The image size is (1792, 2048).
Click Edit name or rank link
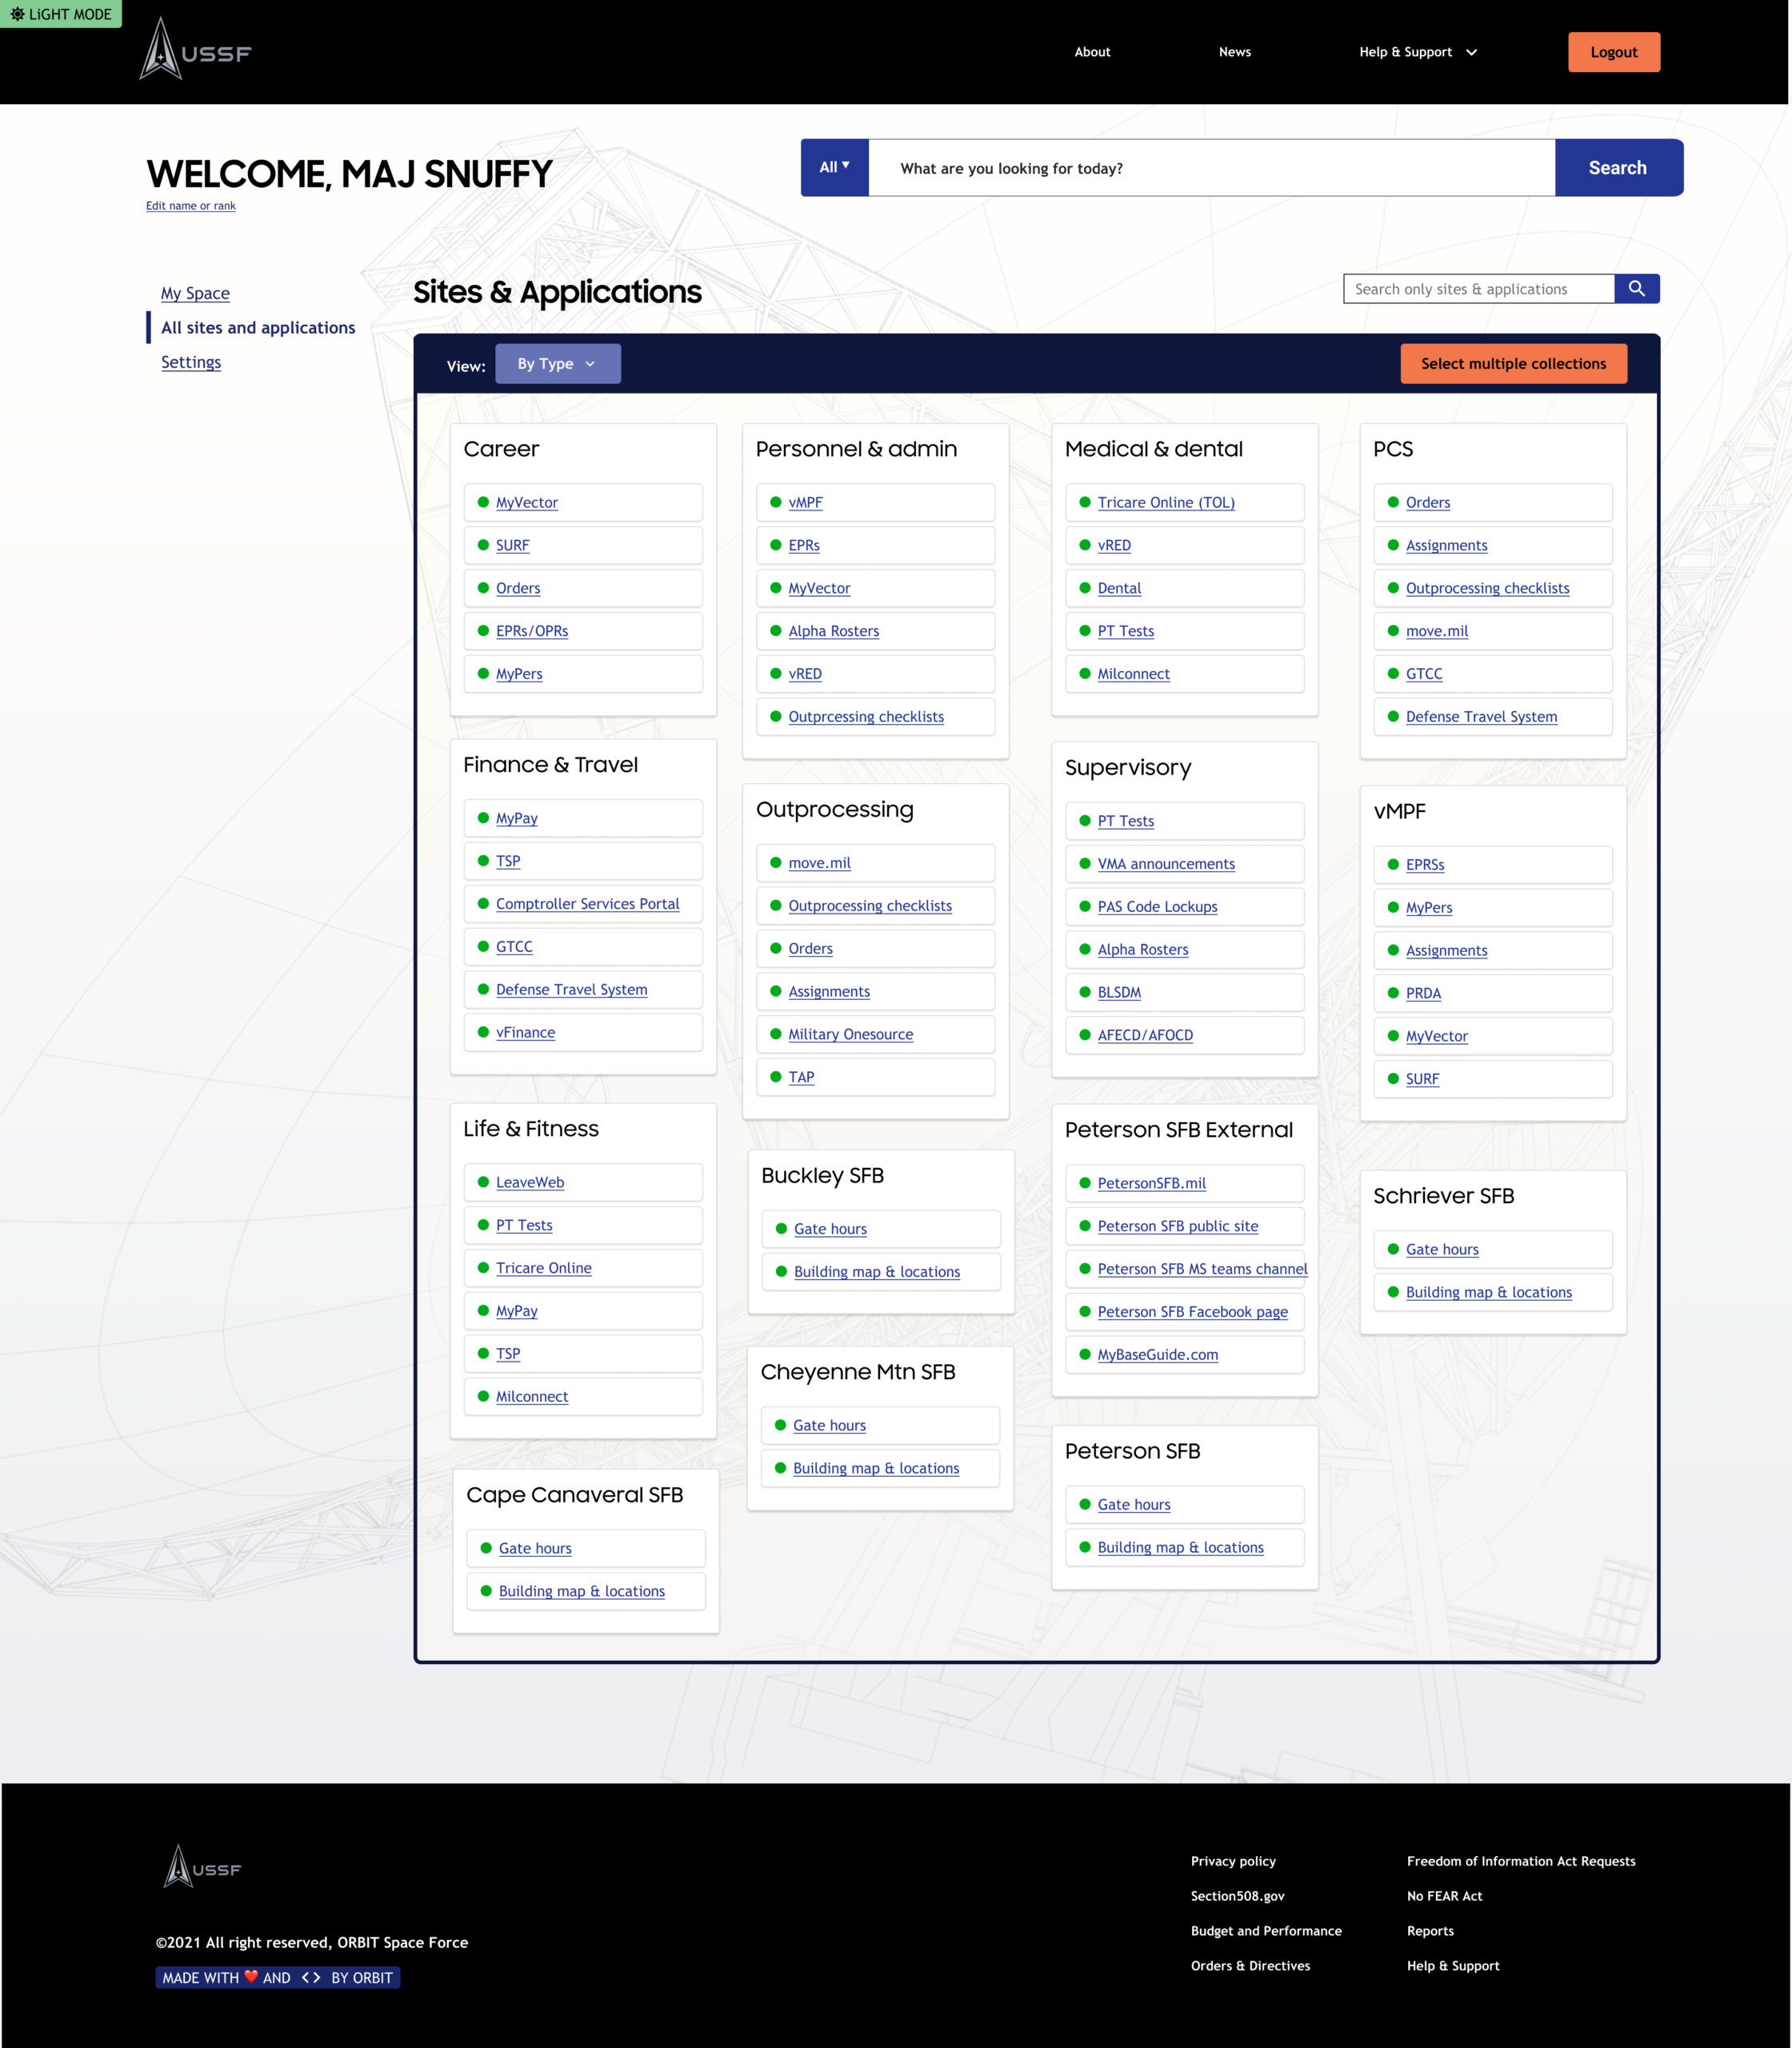[x=191, y=206]
